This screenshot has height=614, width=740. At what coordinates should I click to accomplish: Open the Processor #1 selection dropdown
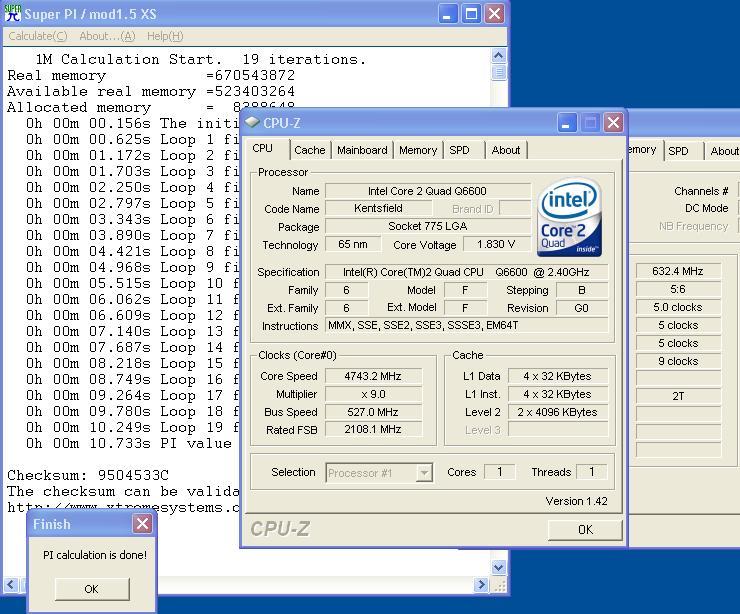coord(423,472)
